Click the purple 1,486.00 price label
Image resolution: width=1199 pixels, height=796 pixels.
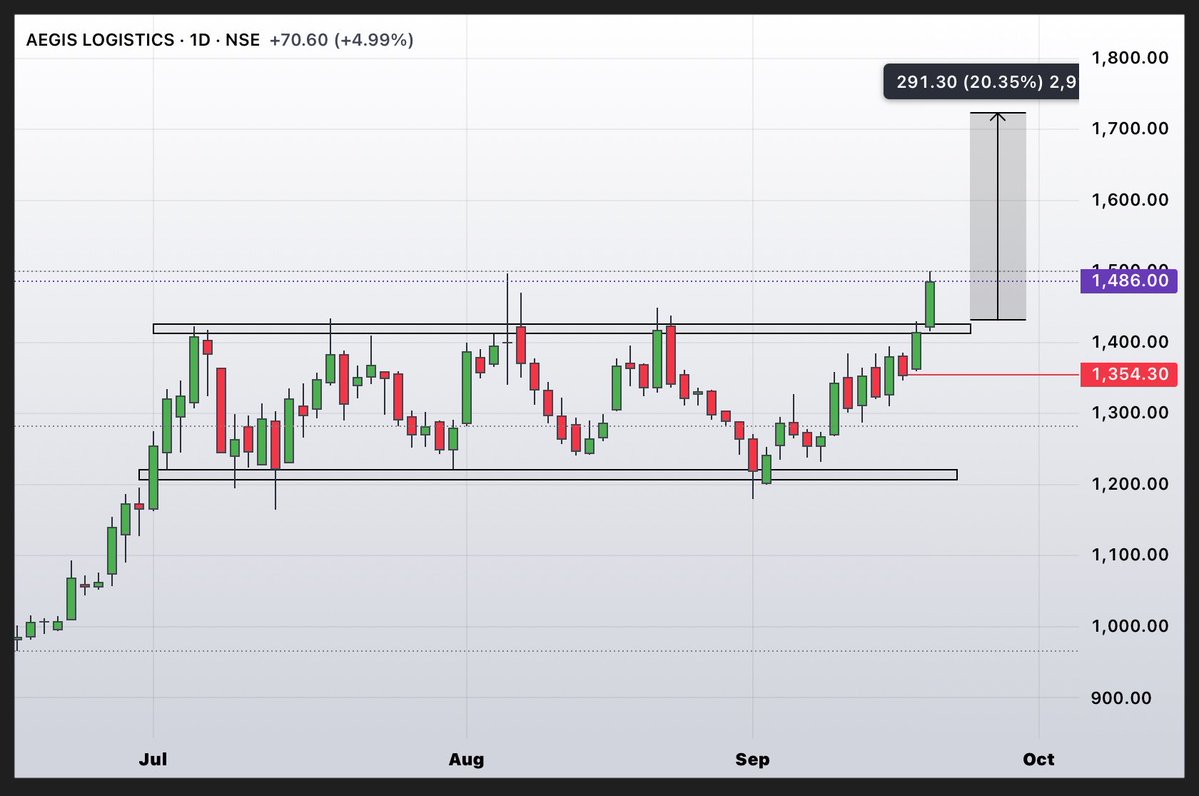point(1129,281)
